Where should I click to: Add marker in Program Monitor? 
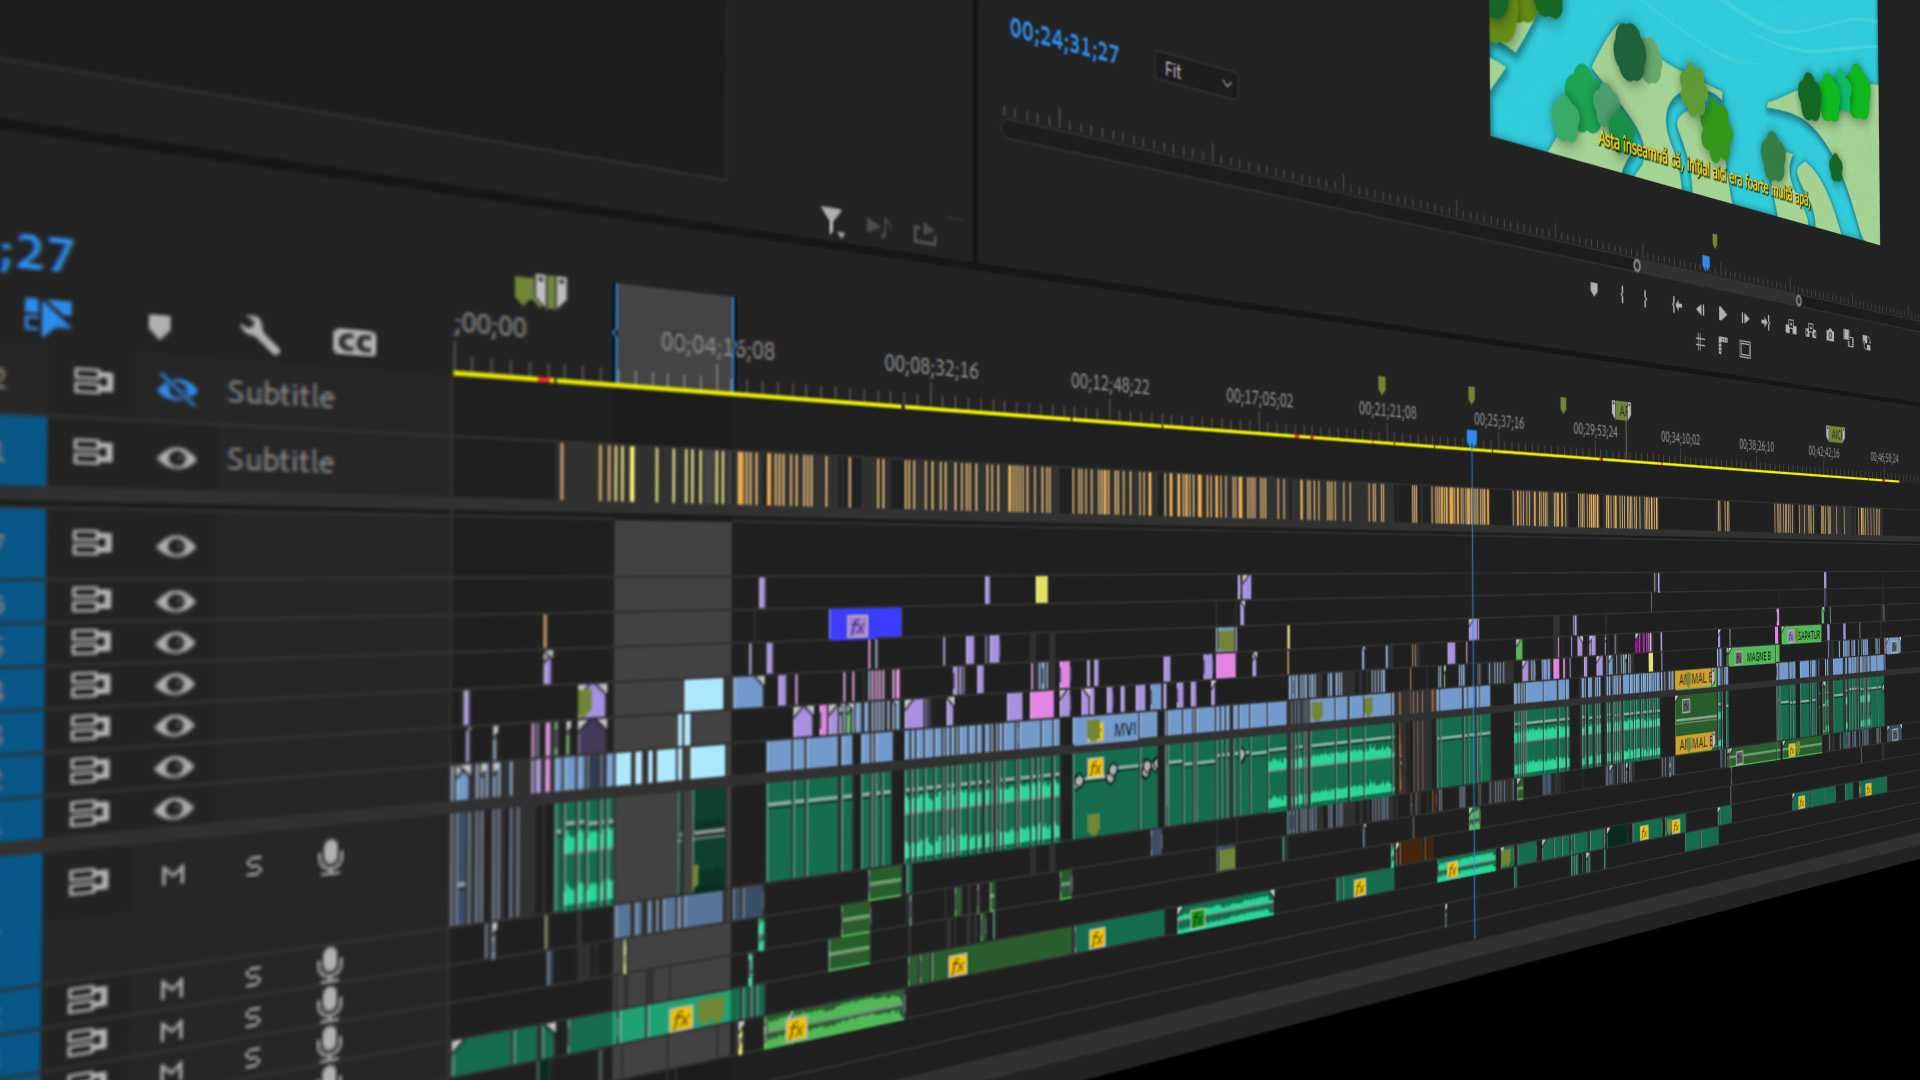coord(1594,289)
